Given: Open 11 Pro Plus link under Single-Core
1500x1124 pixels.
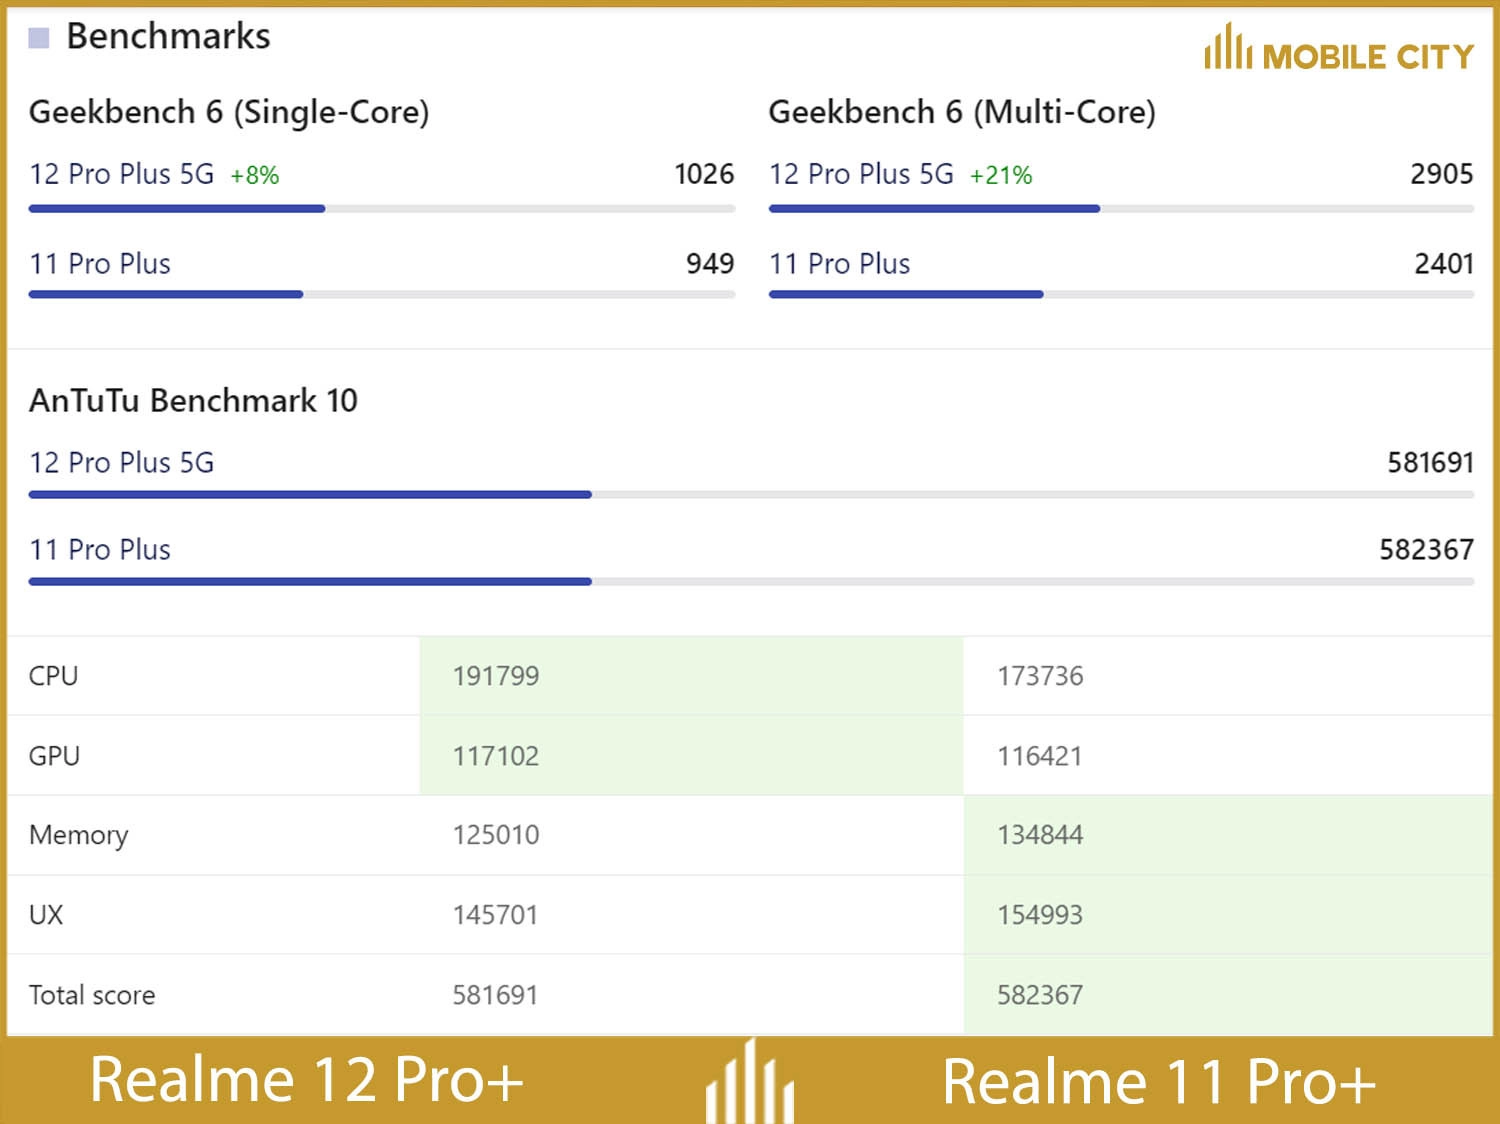Looking at the screenshot, I should [x=100, y=264].
